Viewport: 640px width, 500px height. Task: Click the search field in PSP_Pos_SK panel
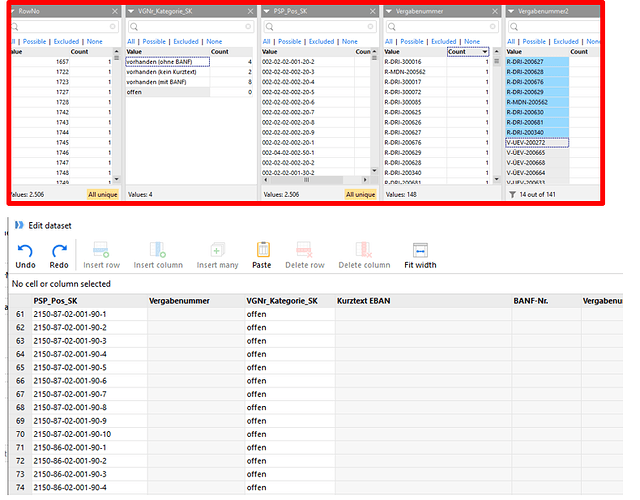pos(322,26)
